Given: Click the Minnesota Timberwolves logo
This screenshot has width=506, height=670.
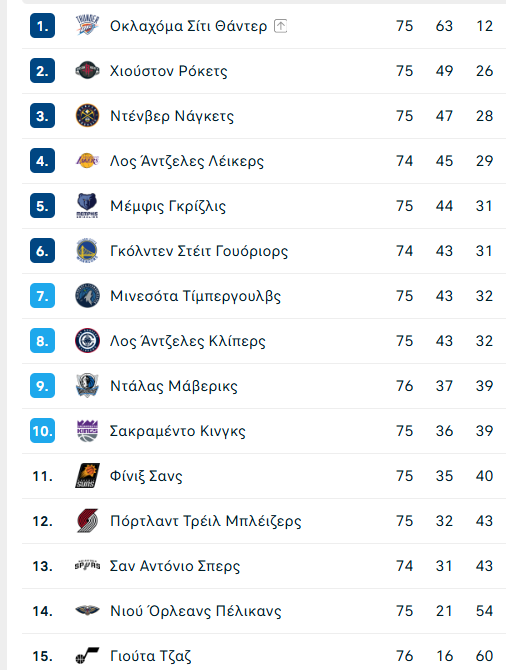Looking at the screenshot, I should click(x=87, y=296).
